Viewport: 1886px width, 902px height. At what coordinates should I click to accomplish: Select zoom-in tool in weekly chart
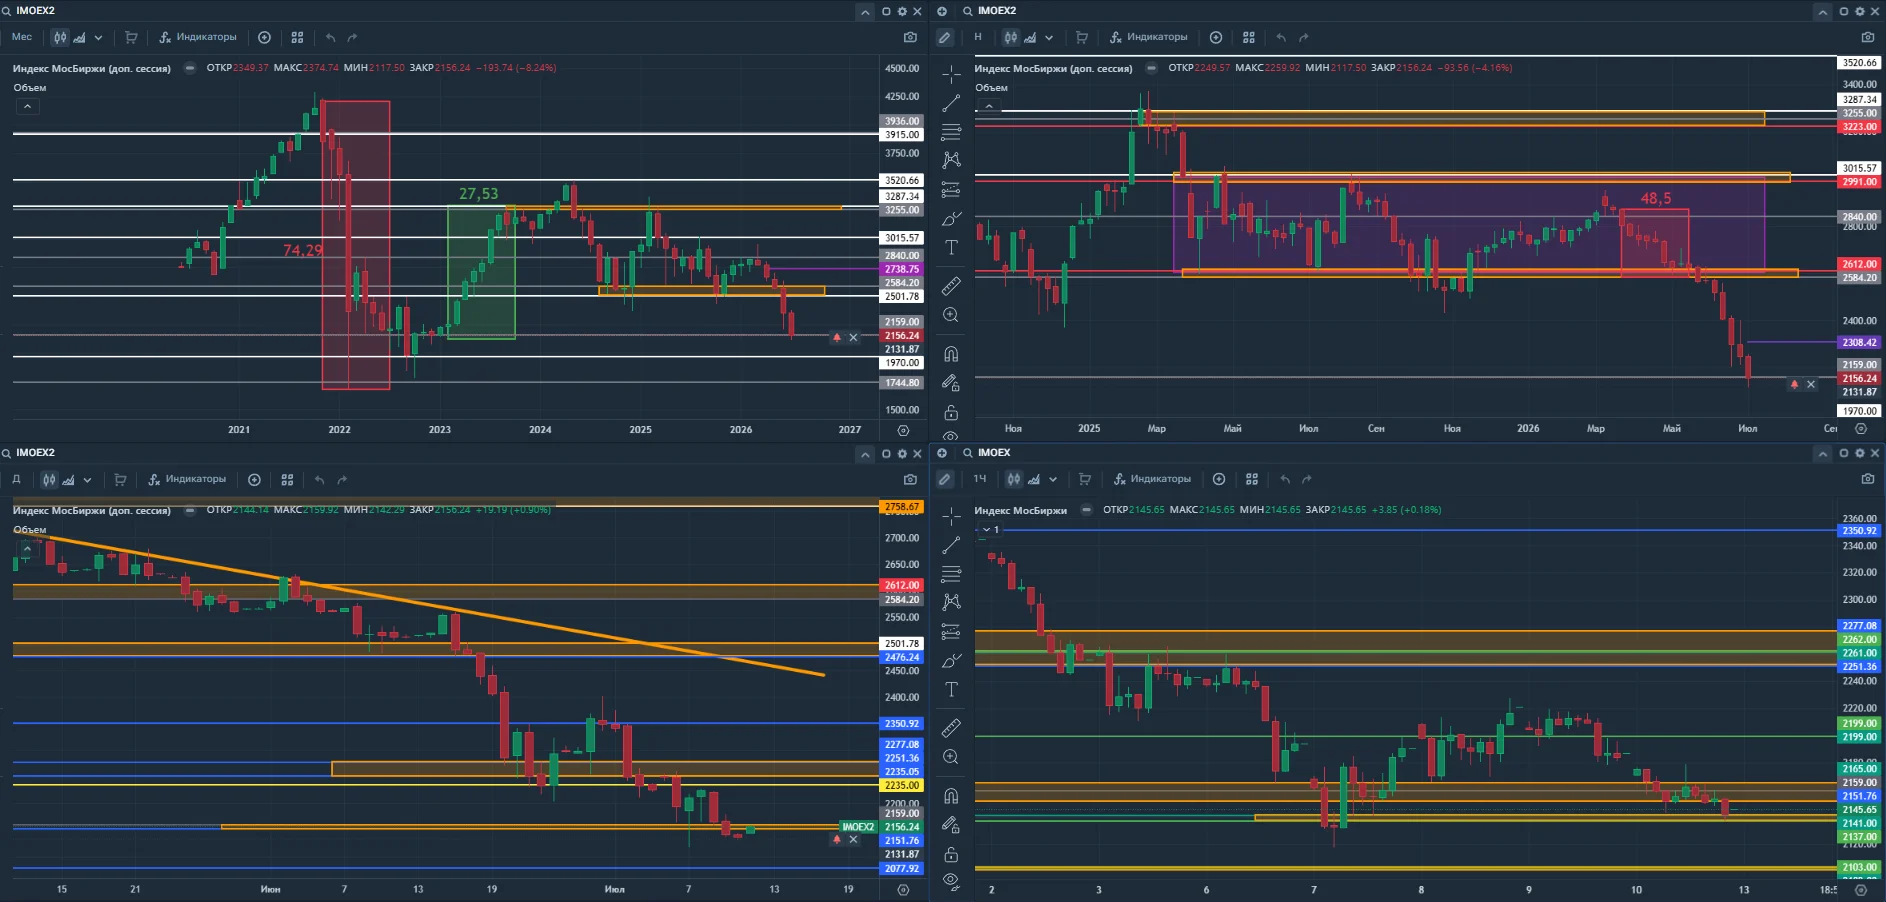click(951, 315)
